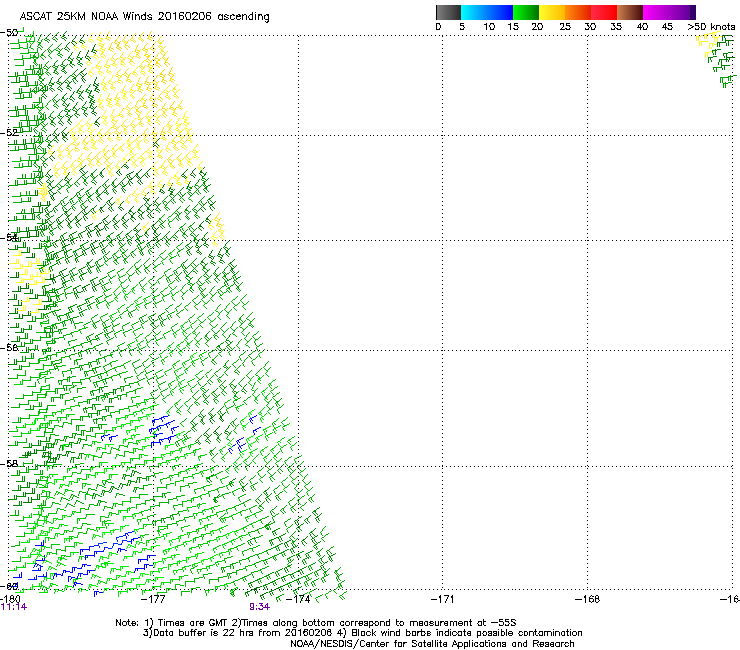Click the "0" label under the color bar
Screen dimensions: 740x650
[x=438, y=27]
